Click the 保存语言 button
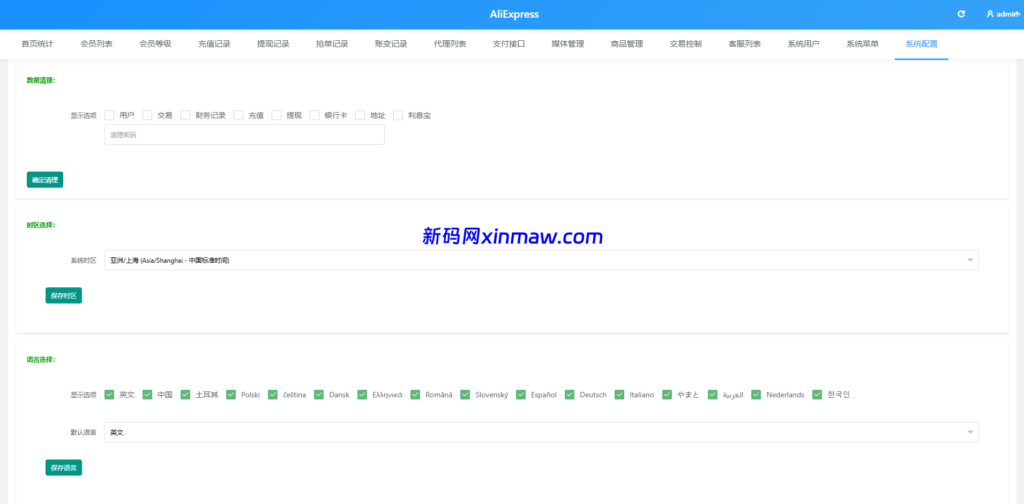Image resolution: width=1024 pixels, height=504 pixels. click(63, 467)
